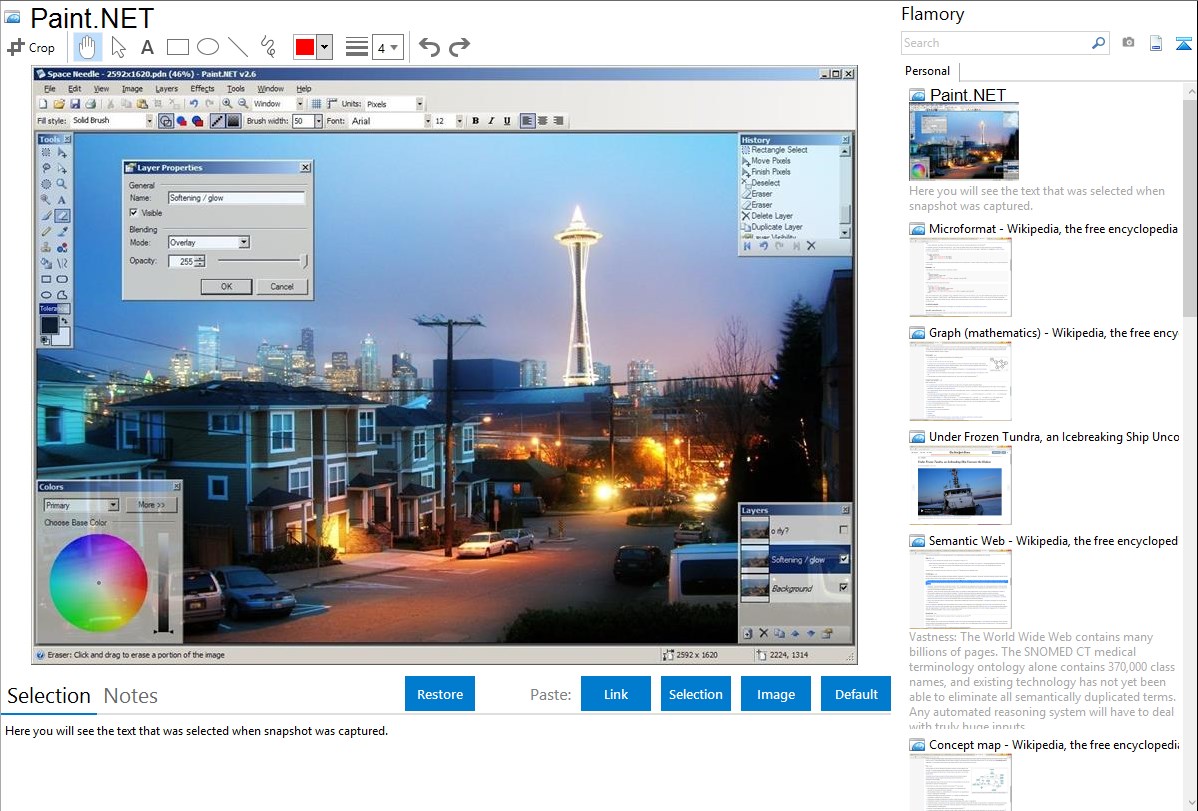Screen dimensions: 1198x811
Task: Undo the last annotation
Action: coord(429,47)
